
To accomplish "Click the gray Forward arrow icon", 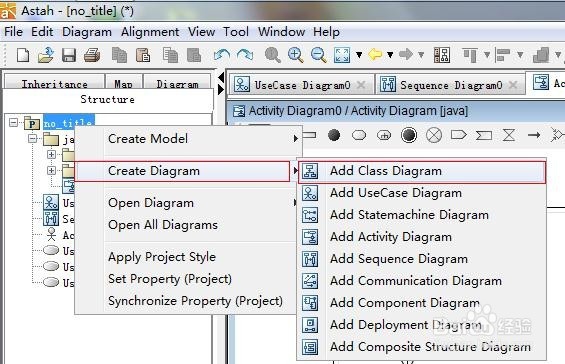I will point(406,55).
